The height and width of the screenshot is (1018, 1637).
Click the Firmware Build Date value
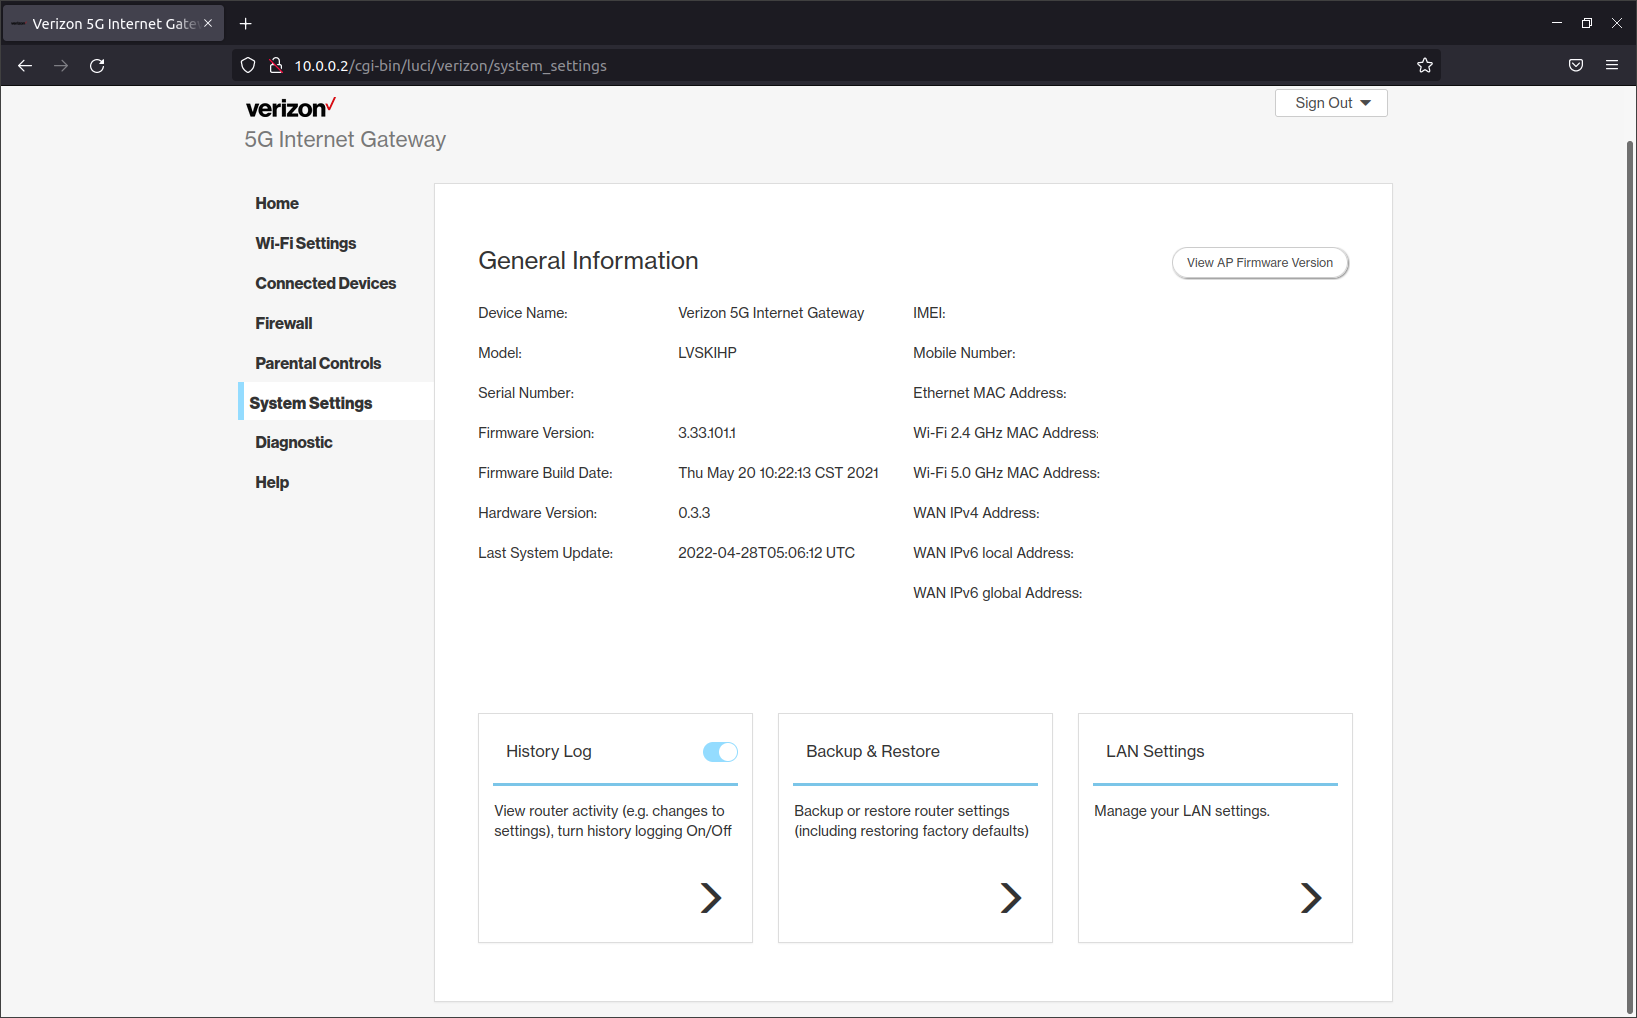(x=778, y=473)
